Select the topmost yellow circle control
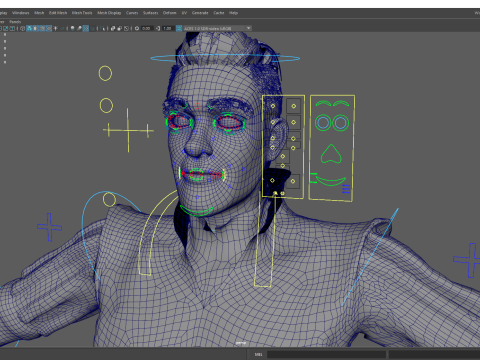480x360 pixels. pos(105,73)
